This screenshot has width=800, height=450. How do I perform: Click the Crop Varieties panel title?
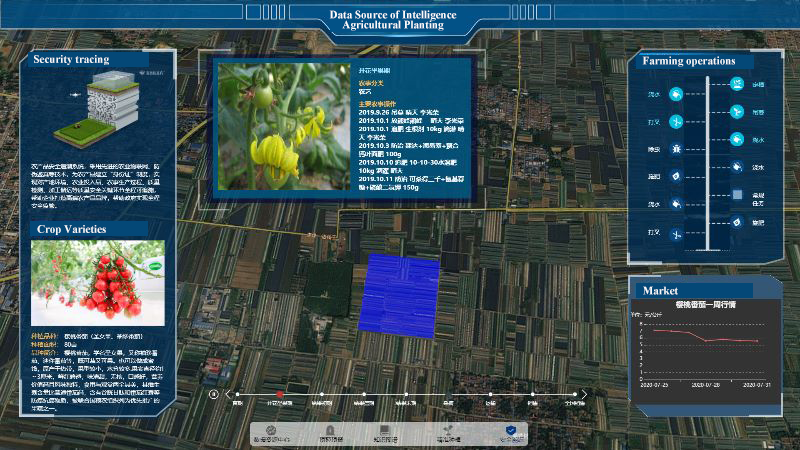coord(71,229)
